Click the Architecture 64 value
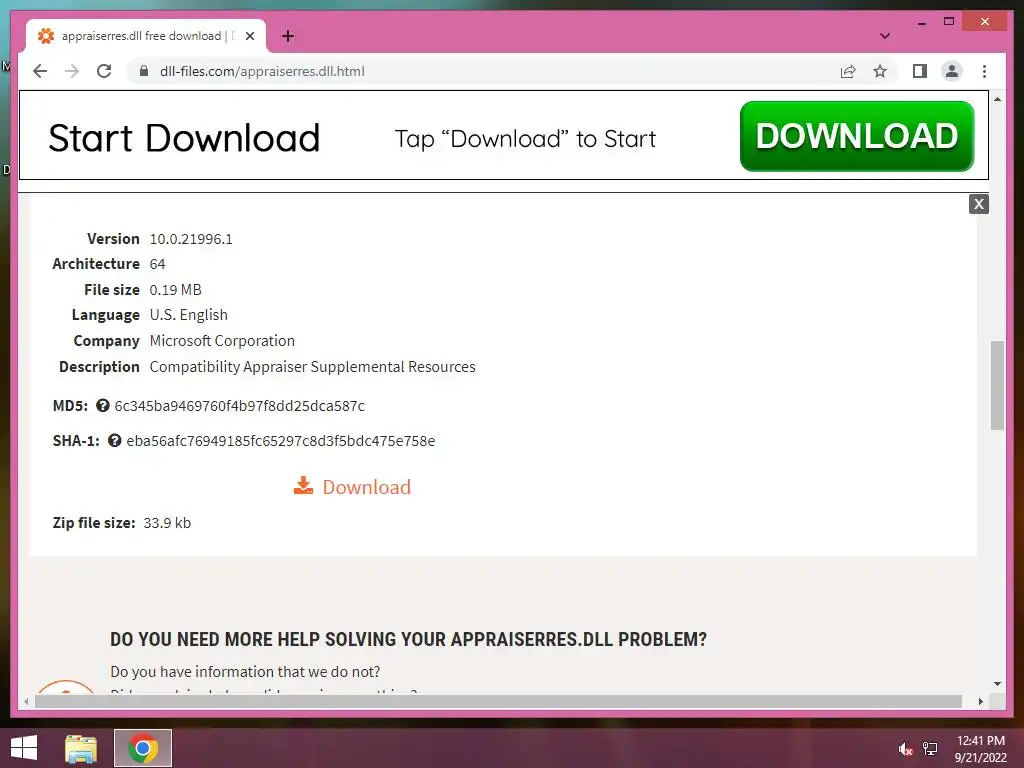 [x=157, y=264]
